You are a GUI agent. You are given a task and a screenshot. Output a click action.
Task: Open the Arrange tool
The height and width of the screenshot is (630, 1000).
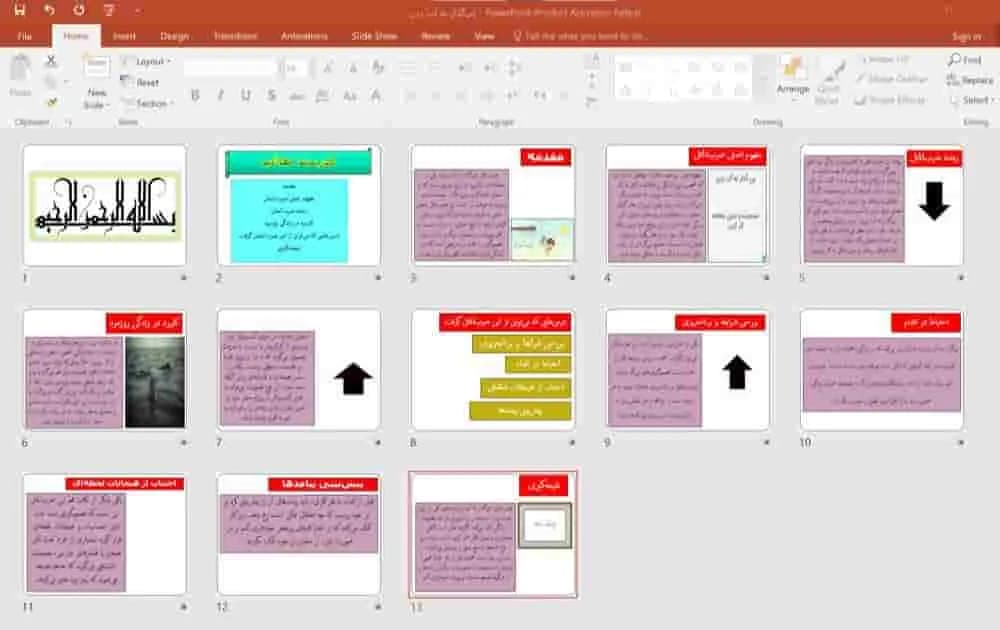793,77
